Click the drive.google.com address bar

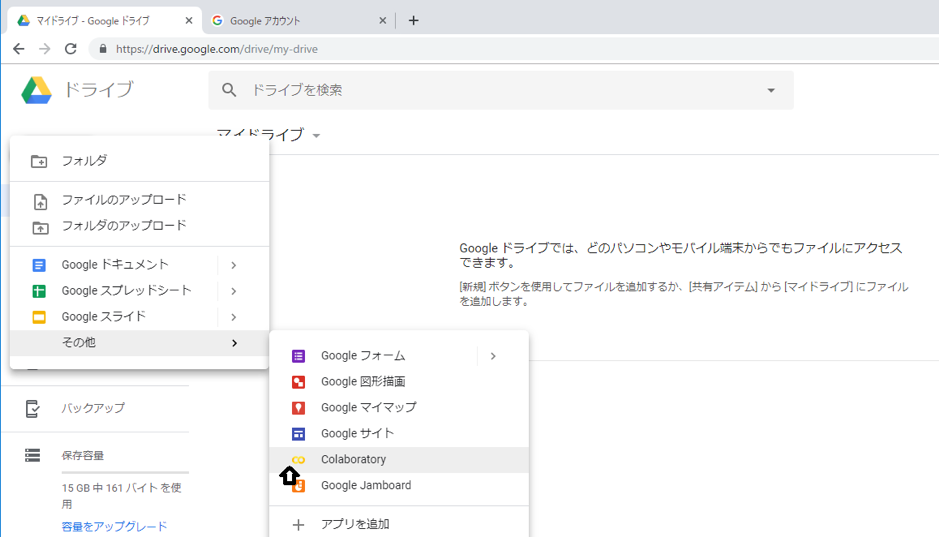click(514, 49)
